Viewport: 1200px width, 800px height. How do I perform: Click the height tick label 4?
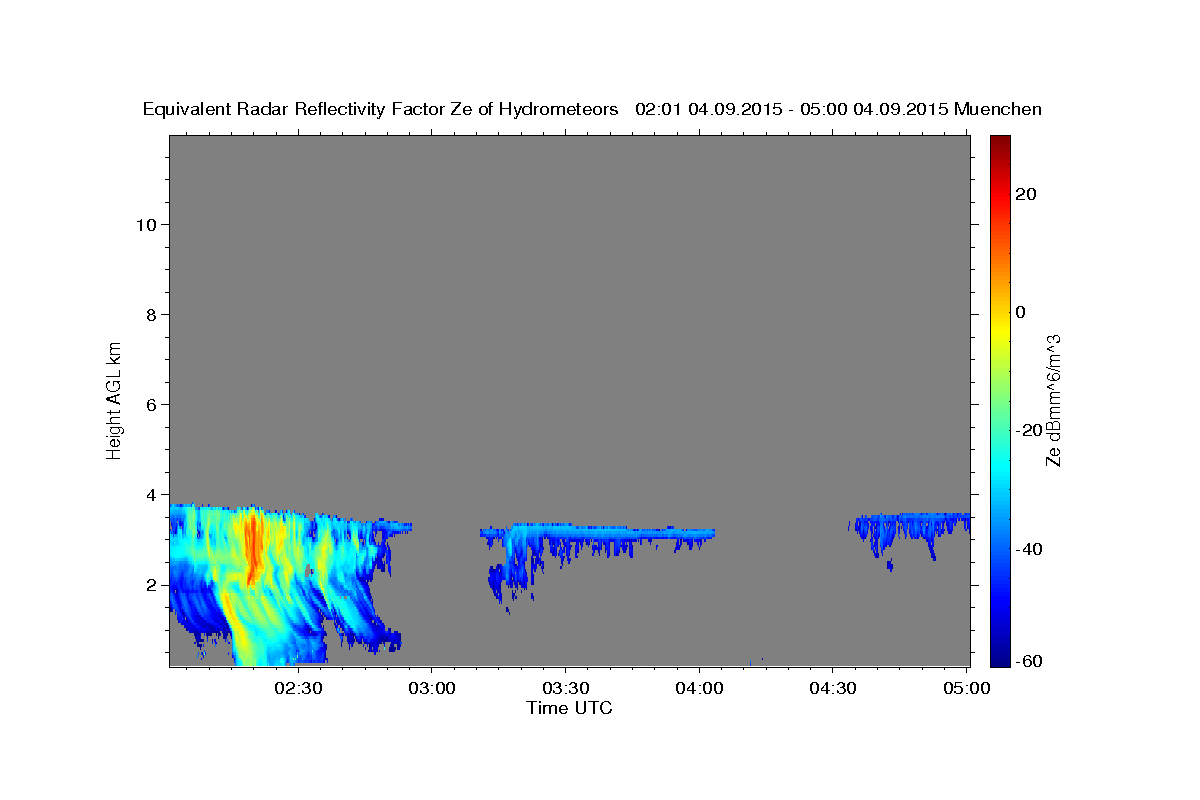pos(152,495)
